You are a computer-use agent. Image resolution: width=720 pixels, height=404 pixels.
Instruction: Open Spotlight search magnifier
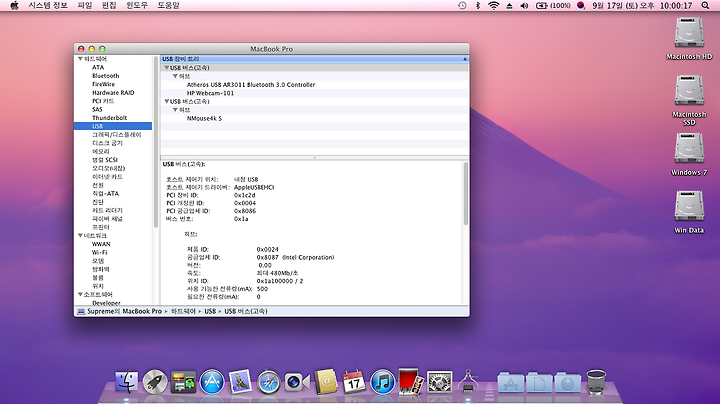point(705,6)
